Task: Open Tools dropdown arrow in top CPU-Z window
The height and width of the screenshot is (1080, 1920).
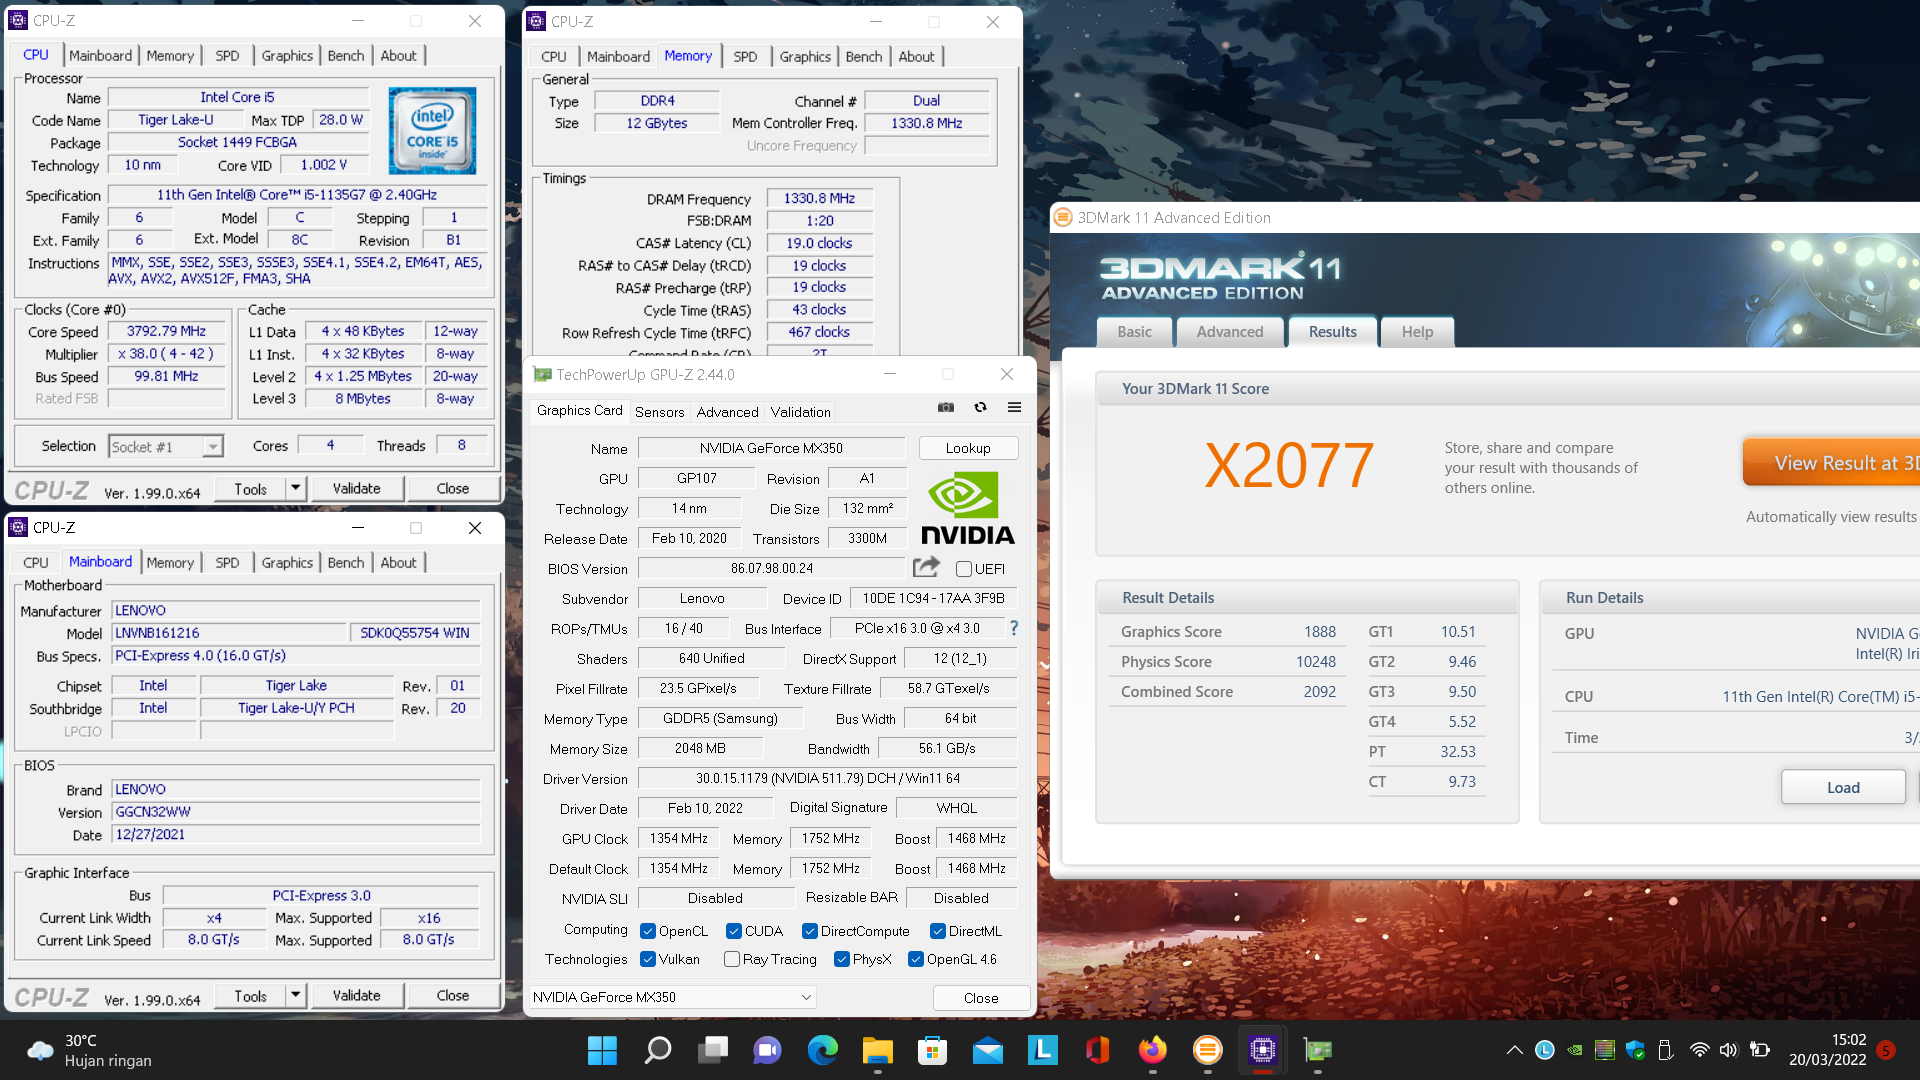Action: click(295, 488)
